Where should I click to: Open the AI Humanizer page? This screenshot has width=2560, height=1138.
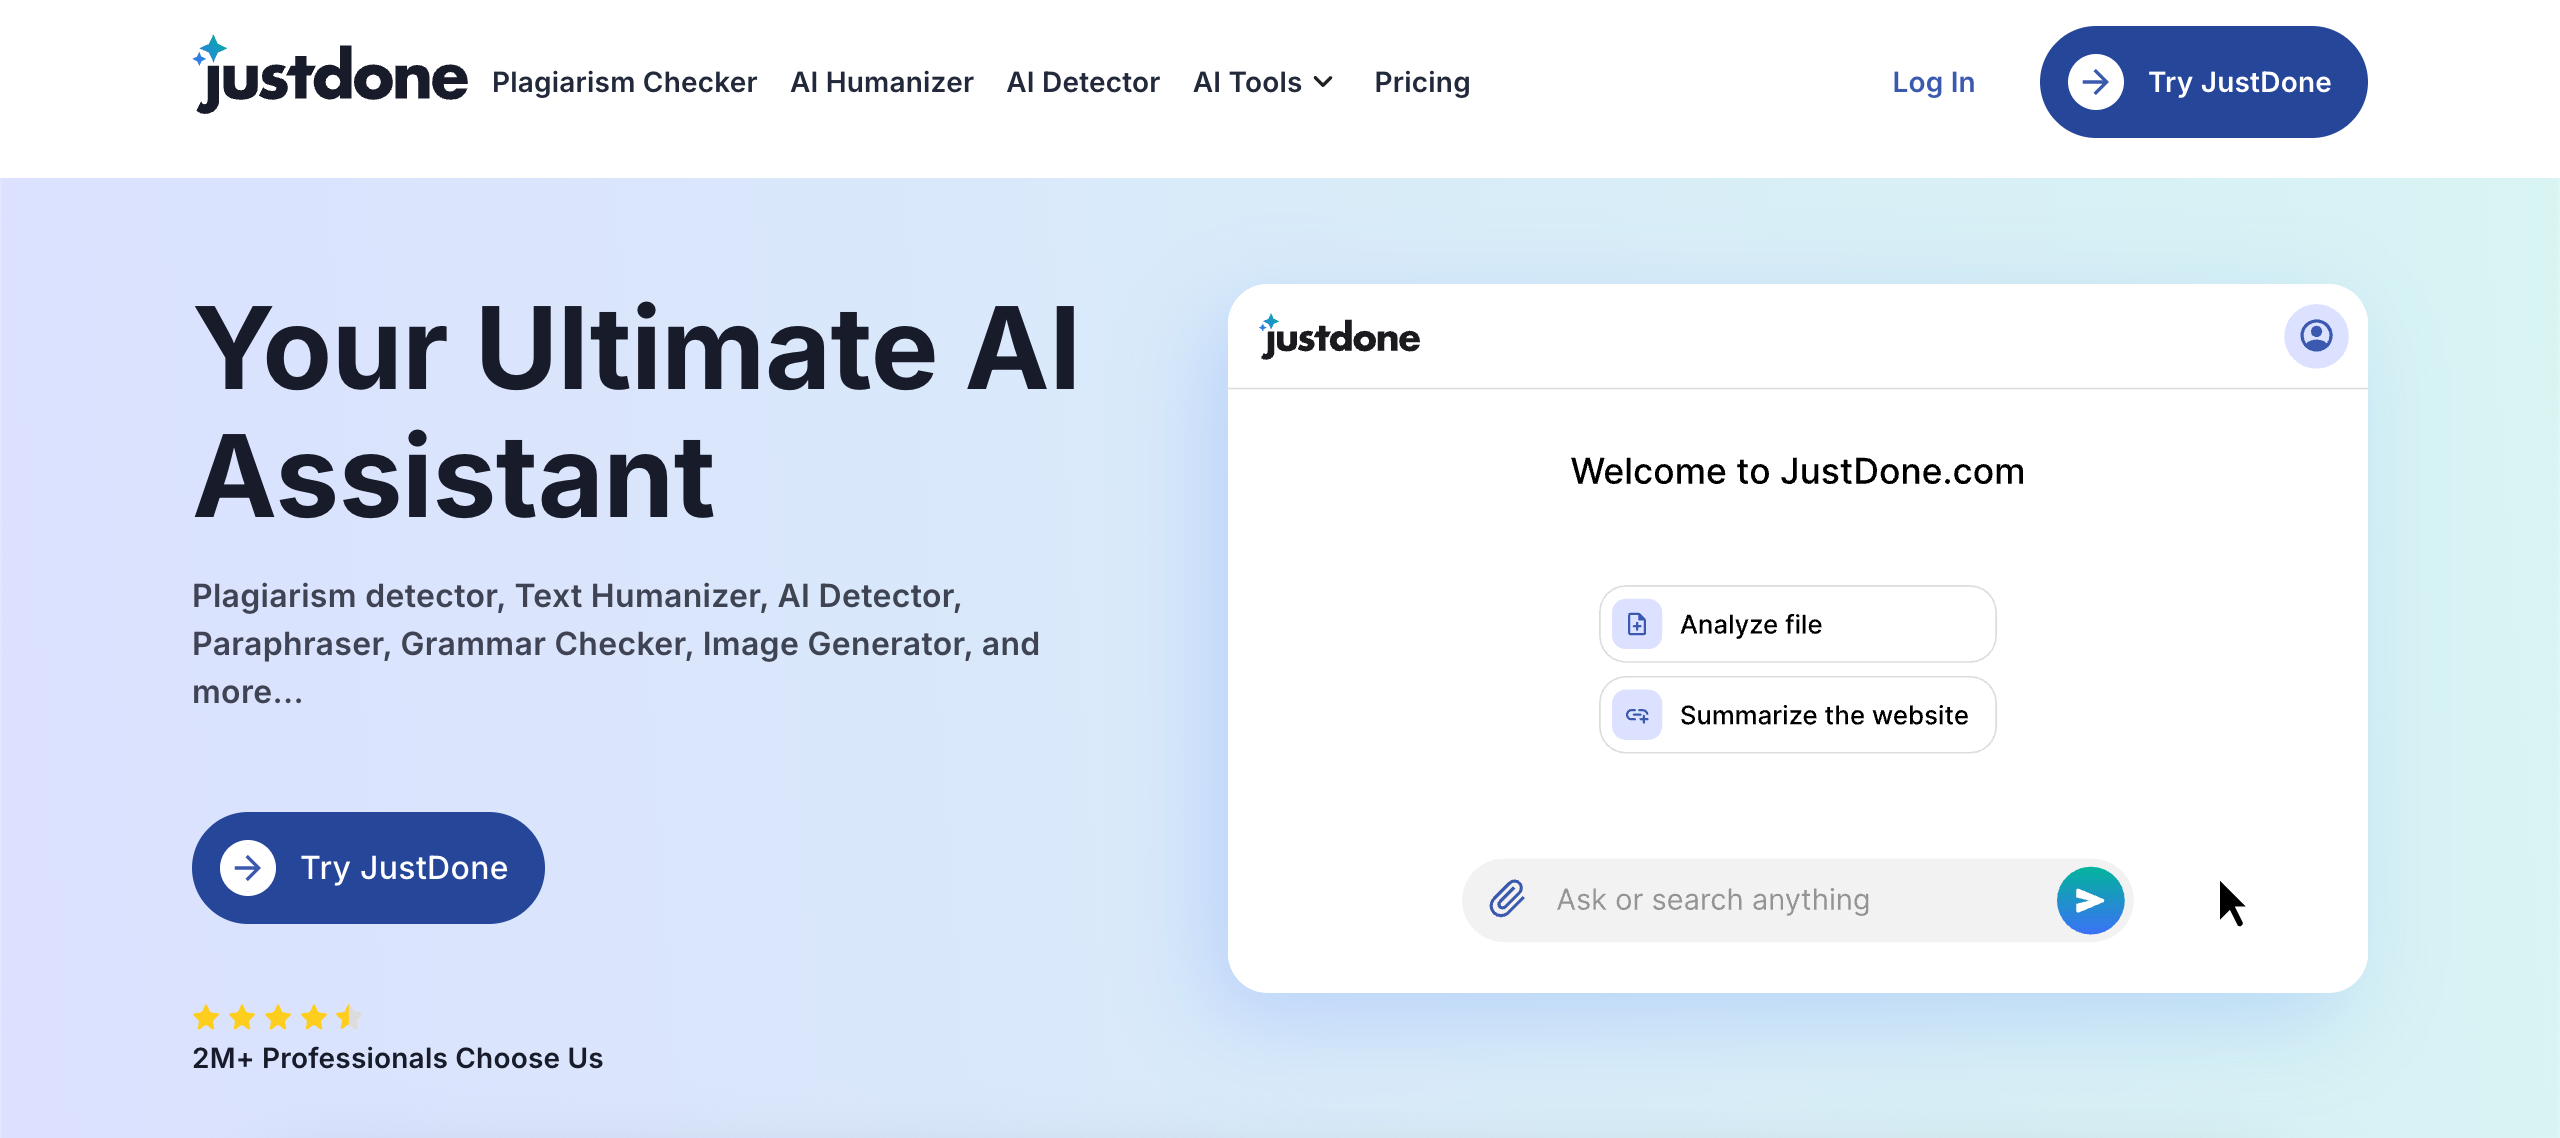point(881,82)
